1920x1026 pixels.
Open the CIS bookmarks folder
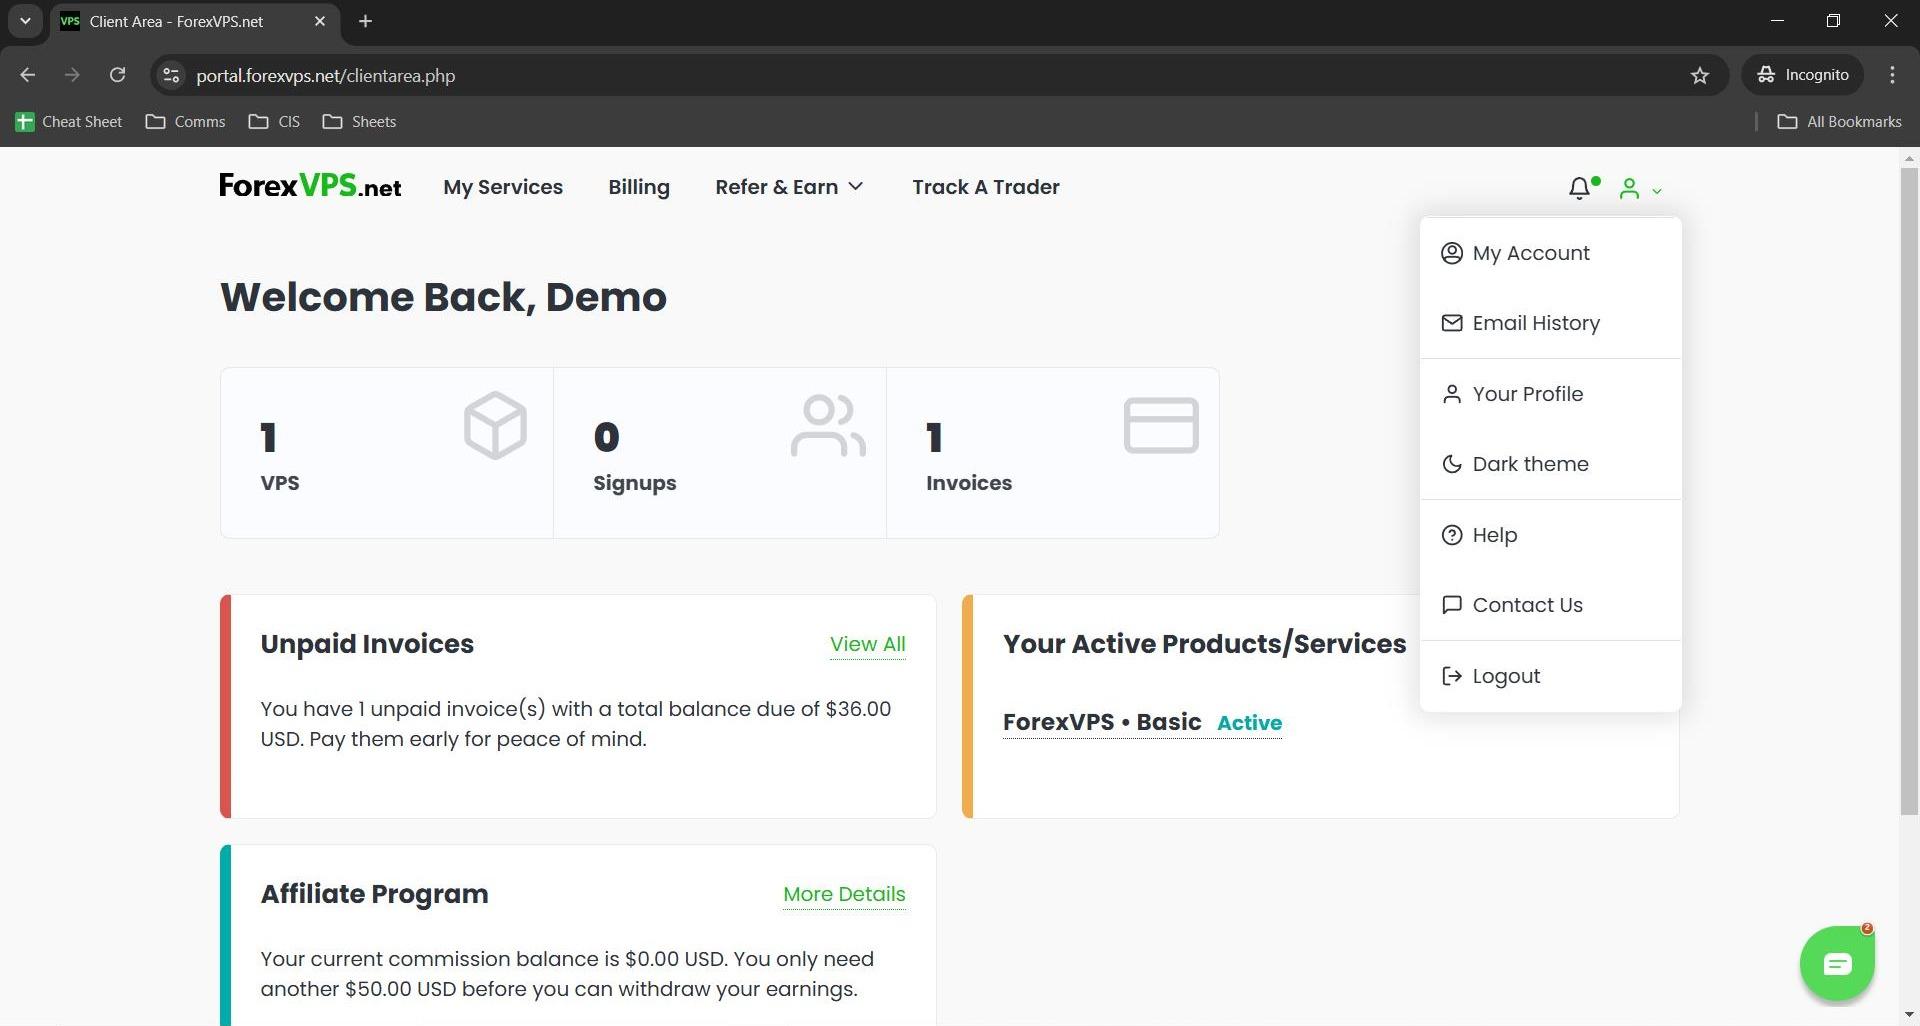click(x=274, y=122)
